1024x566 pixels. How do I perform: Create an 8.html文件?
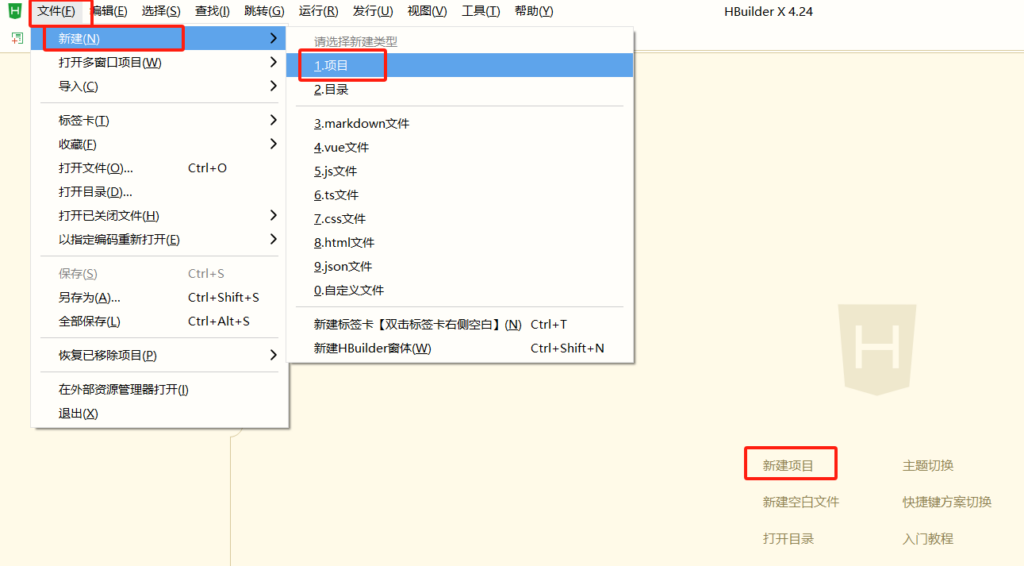point(460,242)
